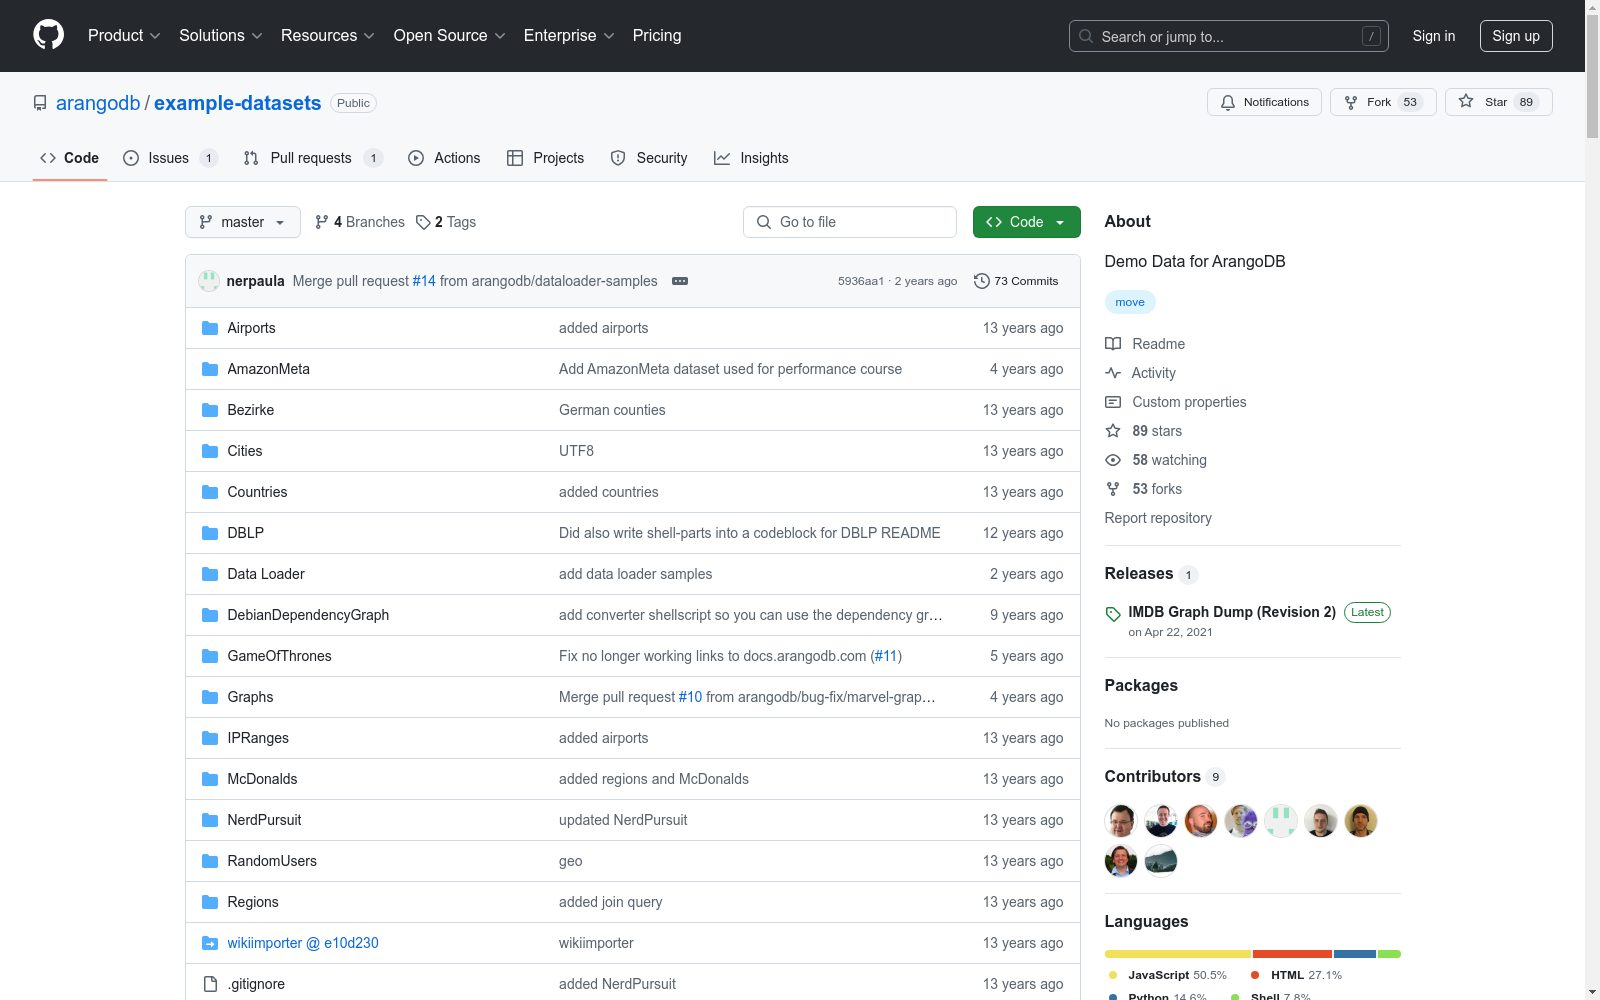The height and width of the screenshot is (1000, 1600).
Task: Click the Branches icon next to 4
Action: [322, 222]
